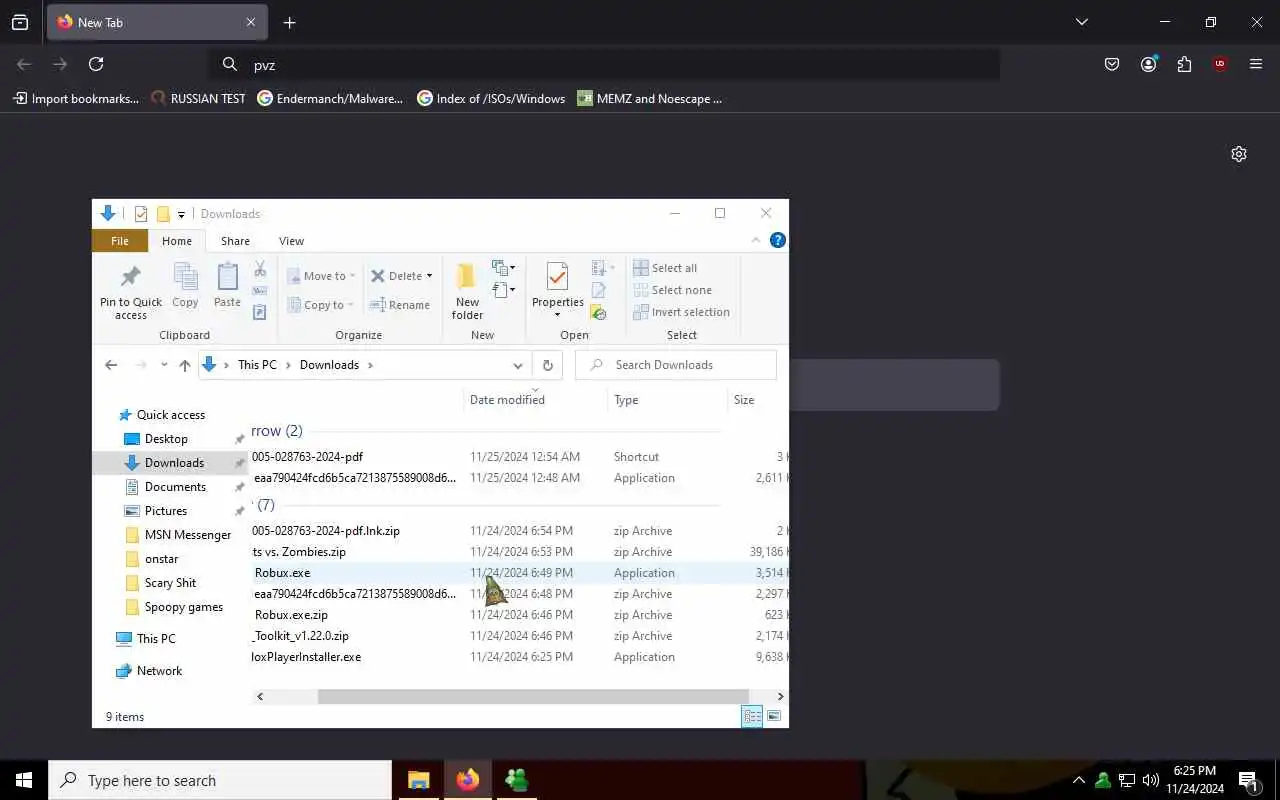Image resolution: width=1280 pixels, height=800 pixels.
Task: Show hidden system tray icons
Action: 1079,780
